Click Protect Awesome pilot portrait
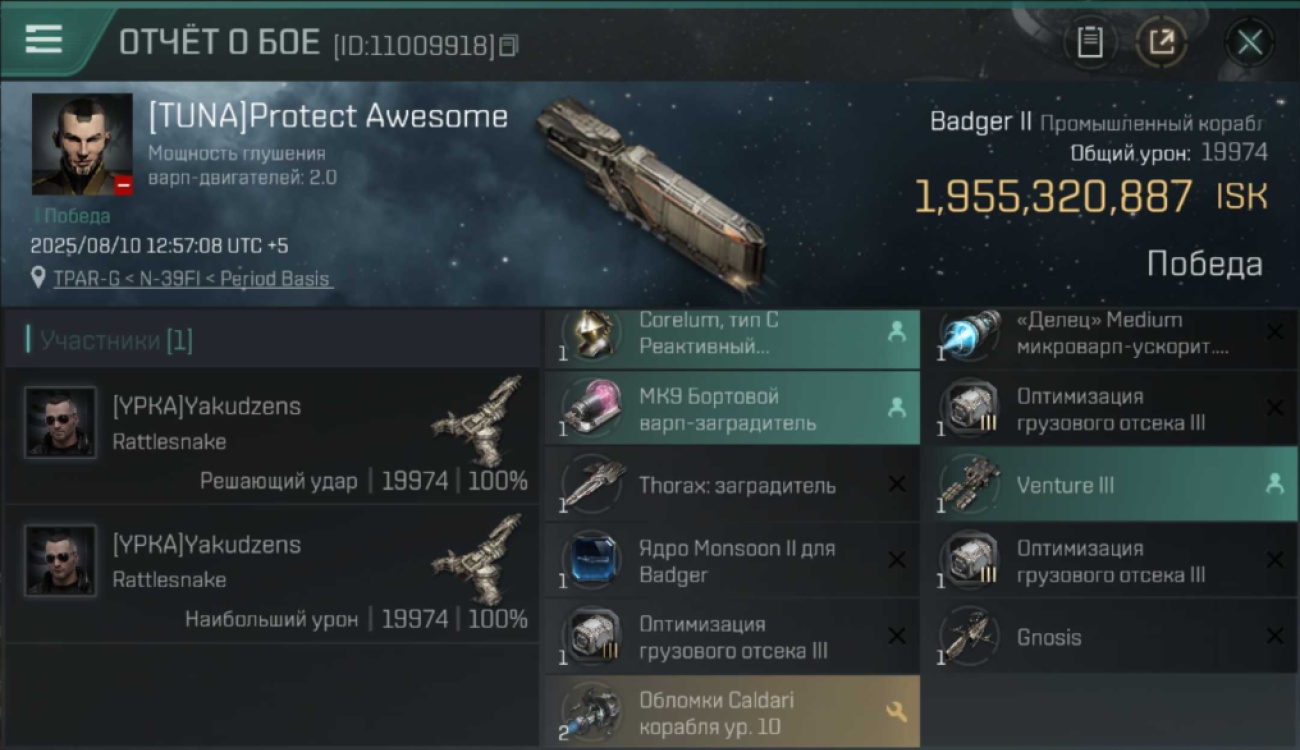 [x=82, y=144]
